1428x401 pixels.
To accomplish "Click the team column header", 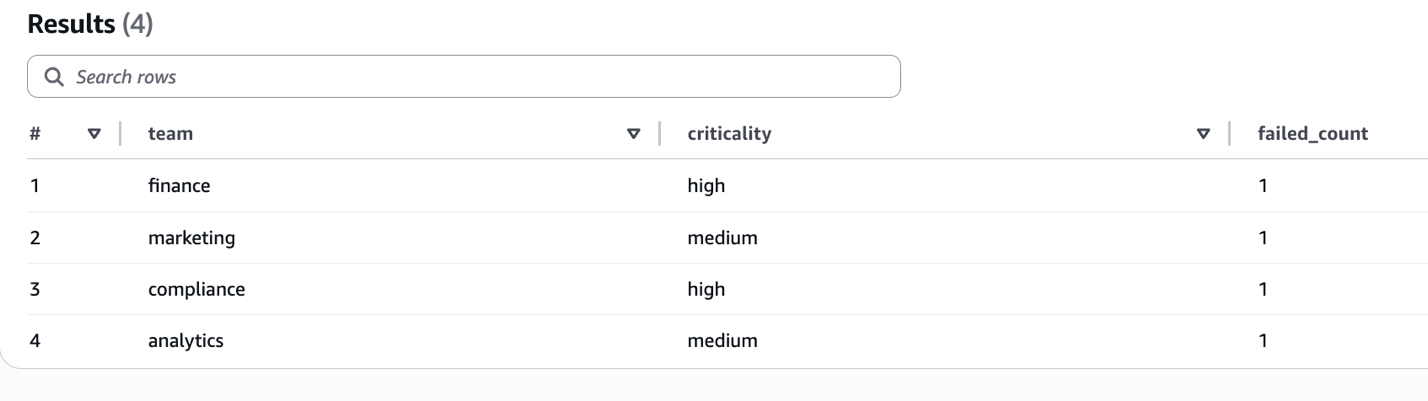I will (x=170, y=134).
